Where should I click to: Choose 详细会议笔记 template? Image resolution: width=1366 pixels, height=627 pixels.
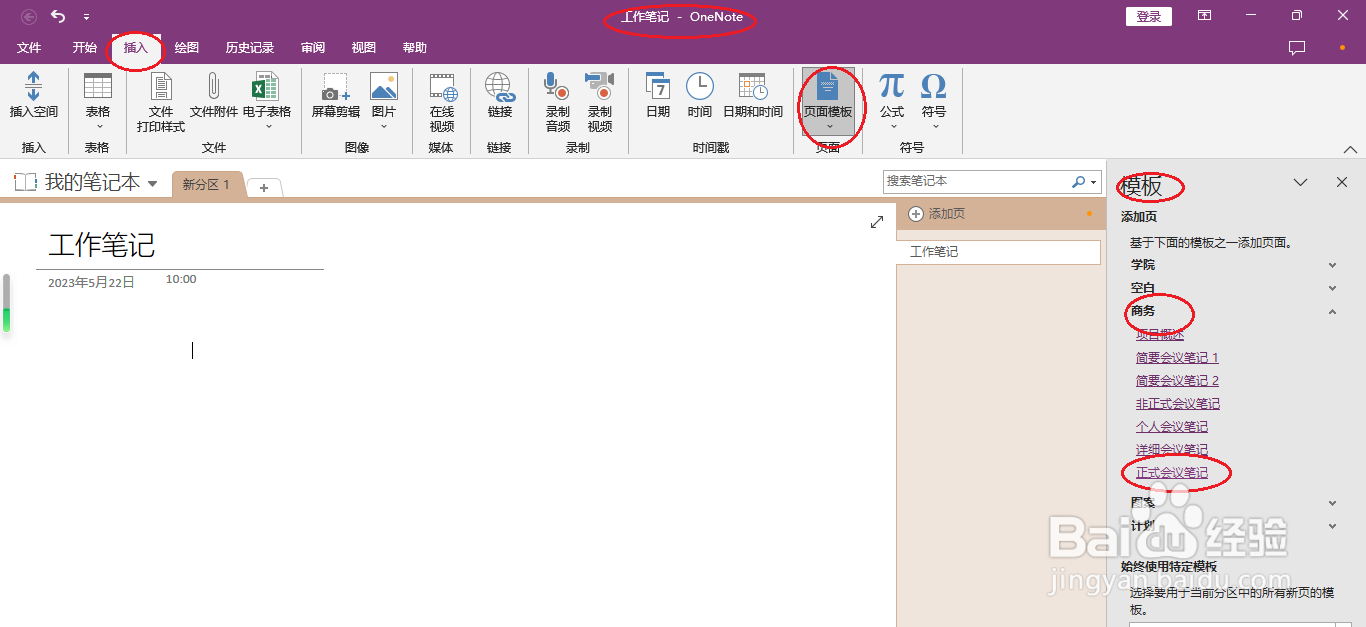pyautogui.click(x=1172, y=450)
